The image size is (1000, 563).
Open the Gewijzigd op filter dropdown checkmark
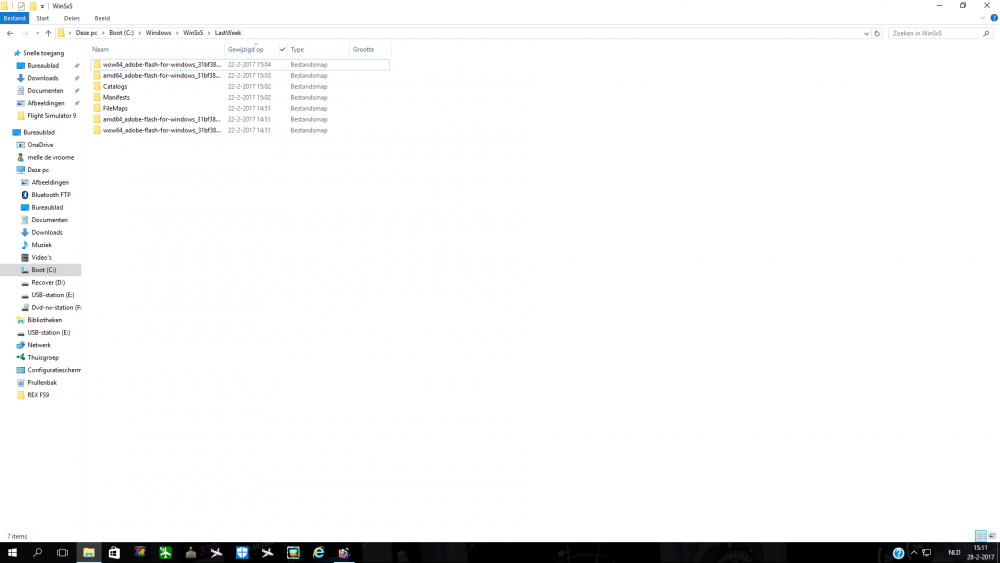(x=283, y=49)
